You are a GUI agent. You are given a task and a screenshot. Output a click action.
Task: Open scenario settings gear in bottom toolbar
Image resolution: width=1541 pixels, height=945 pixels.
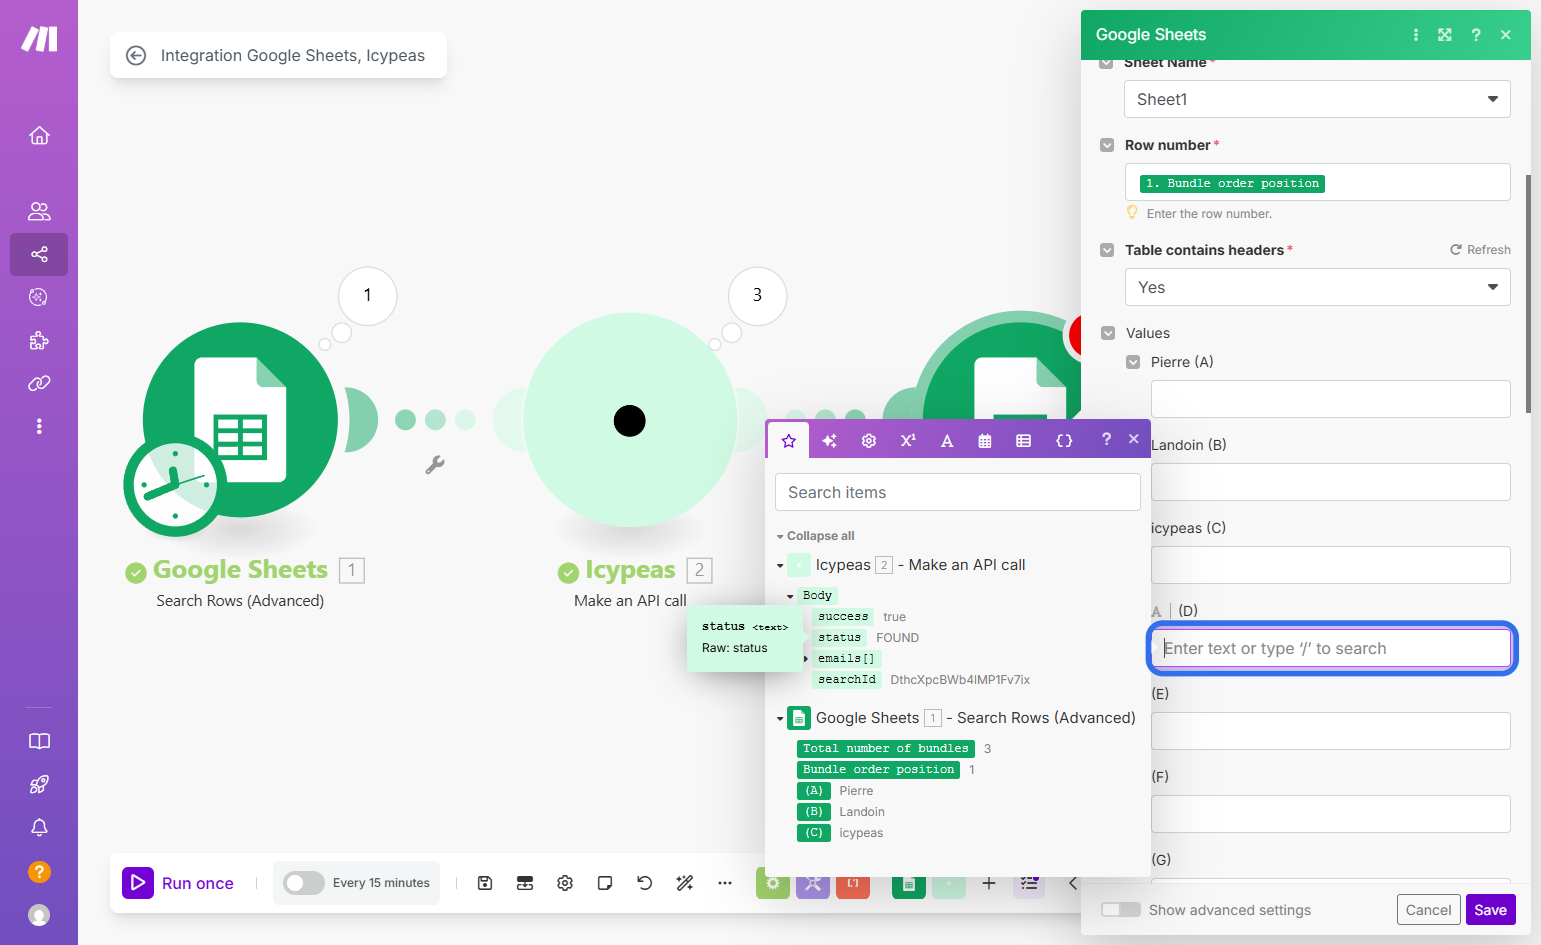[565, 883]
